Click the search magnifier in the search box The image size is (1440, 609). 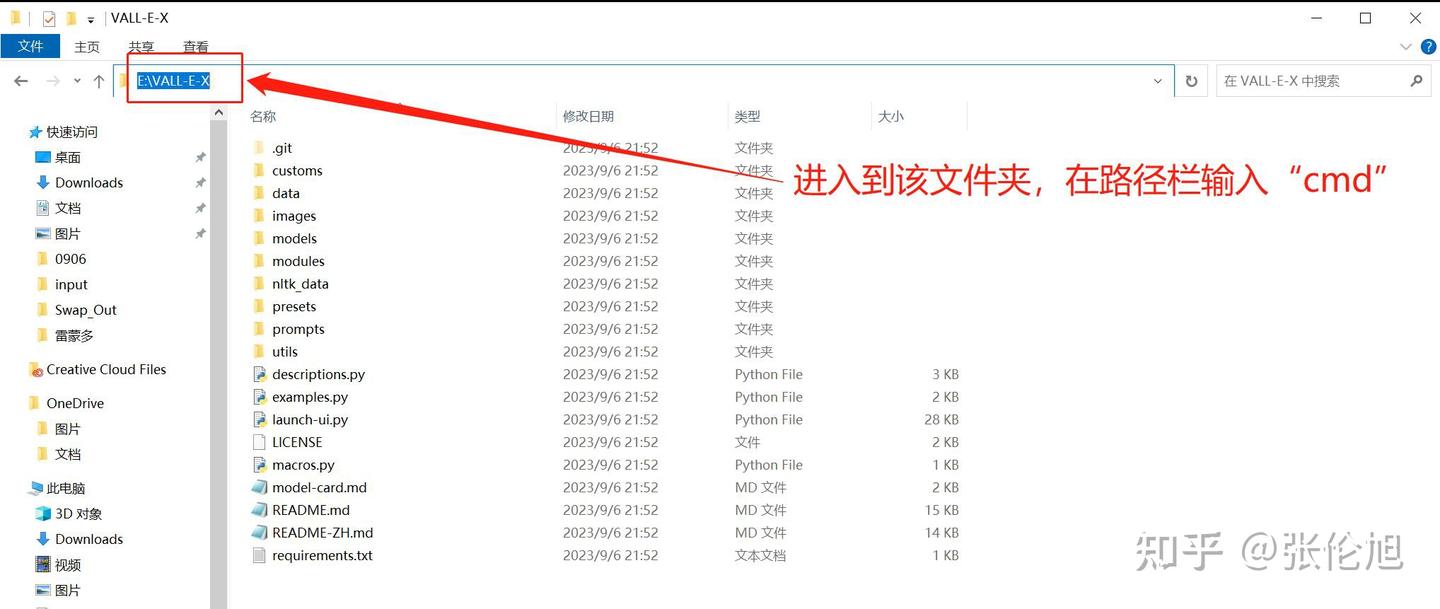pyautogui.click(x=1417, y=80)
